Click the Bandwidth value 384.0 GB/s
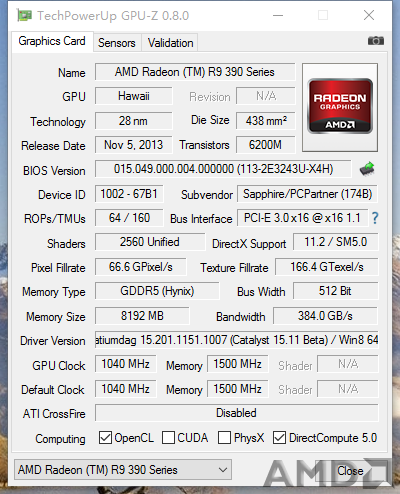 (x=325, y=316)
